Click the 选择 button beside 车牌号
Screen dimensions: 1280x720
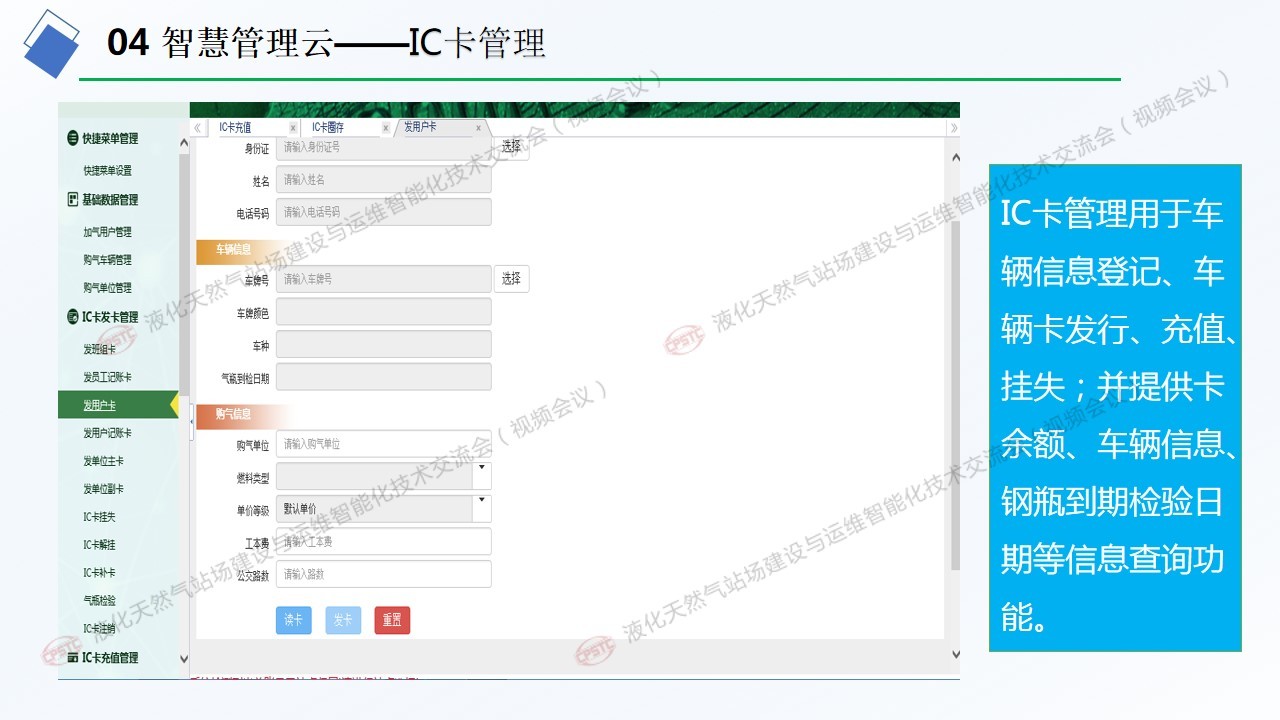[x=511, y=279]
